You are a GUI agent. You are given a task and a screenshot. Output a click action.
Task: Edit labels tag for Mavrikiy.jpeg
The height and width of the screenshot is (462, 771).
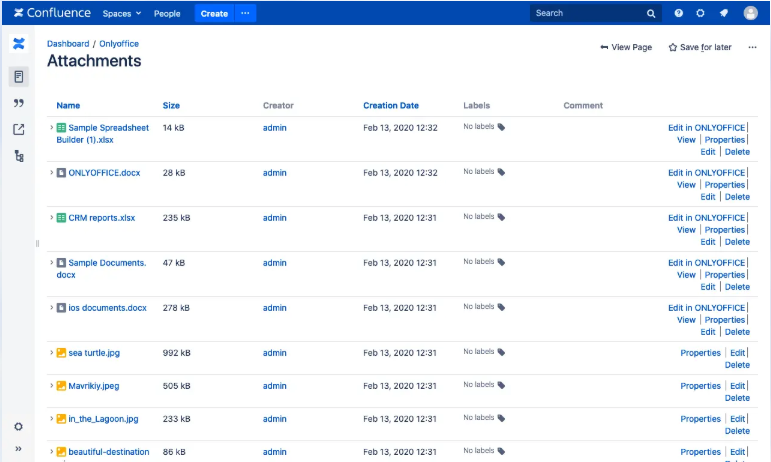[501, 385]
